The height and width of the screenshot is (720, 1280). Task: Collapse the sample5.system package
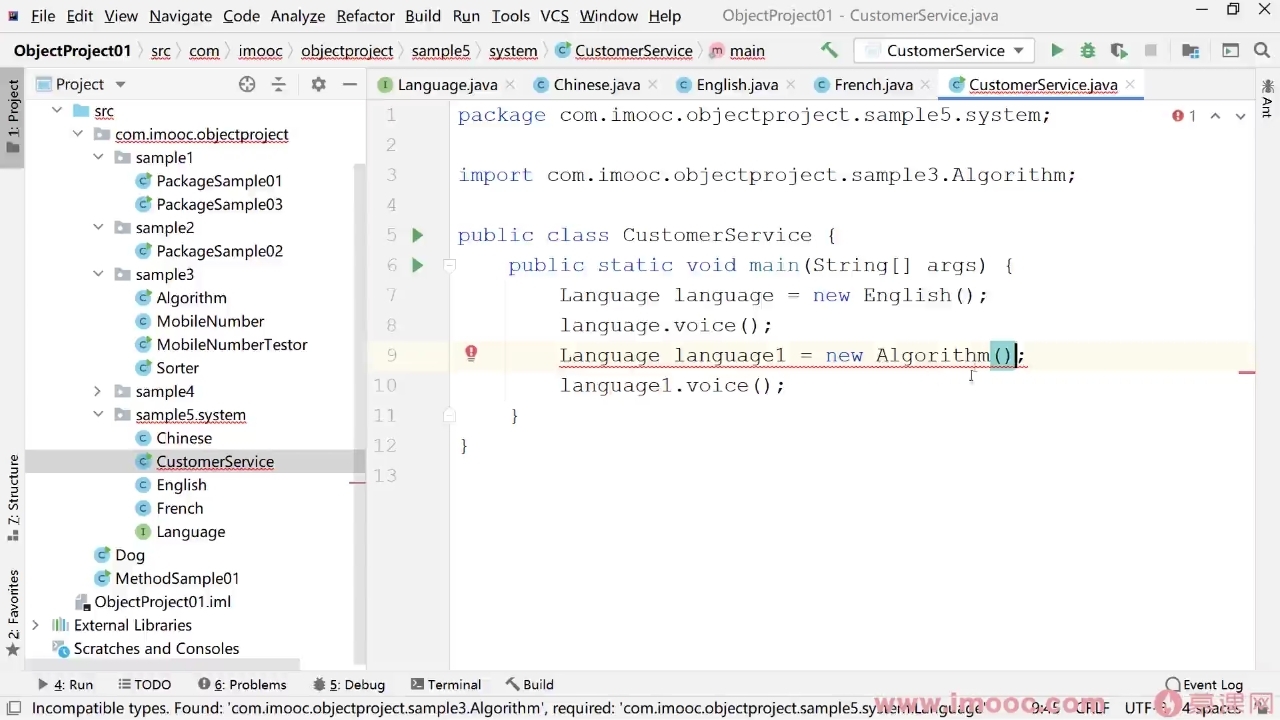98,414
